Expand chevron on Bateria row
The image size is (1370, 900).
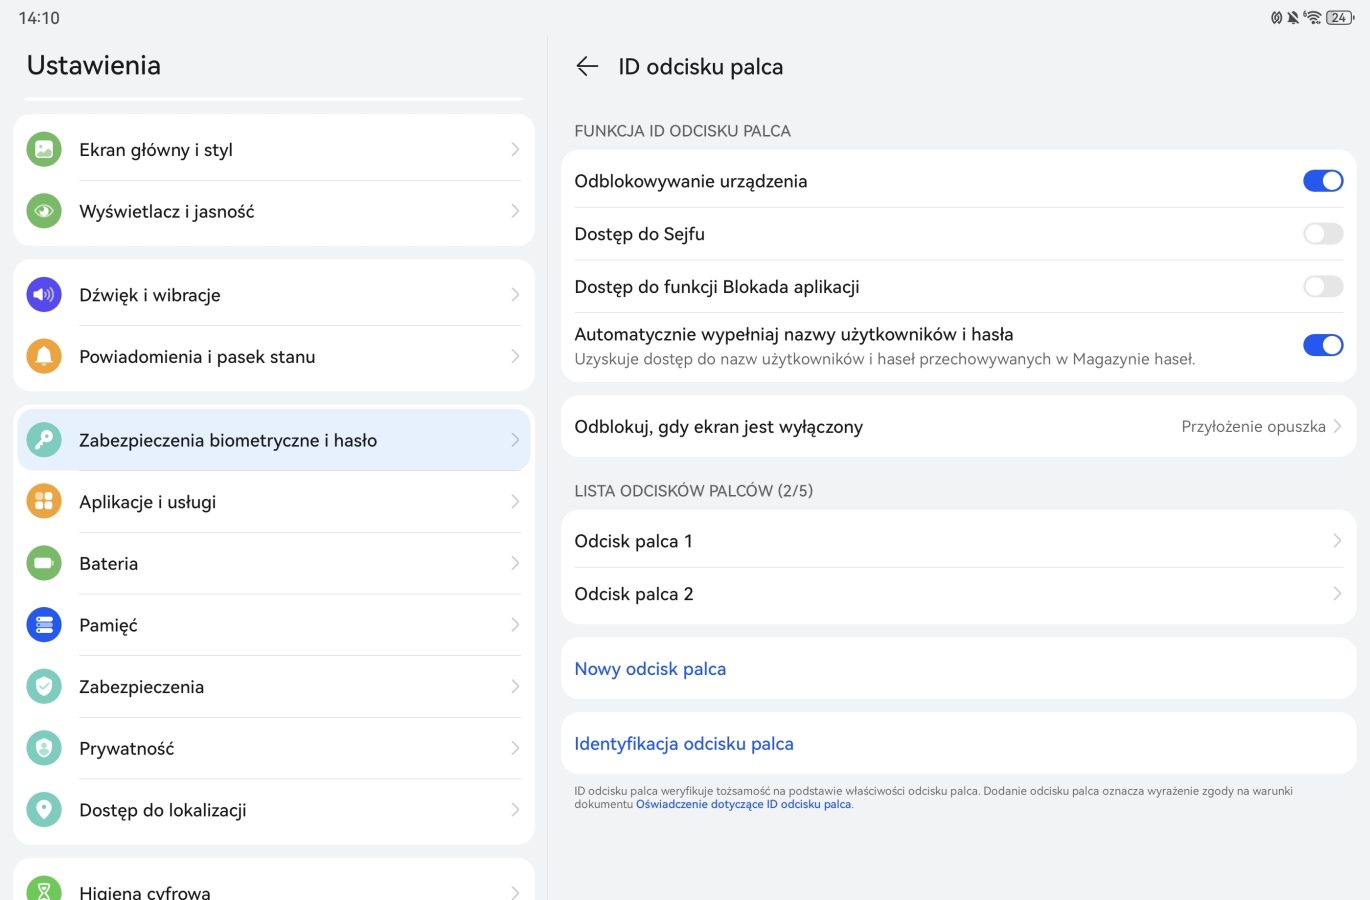click(x=515, y=563)
